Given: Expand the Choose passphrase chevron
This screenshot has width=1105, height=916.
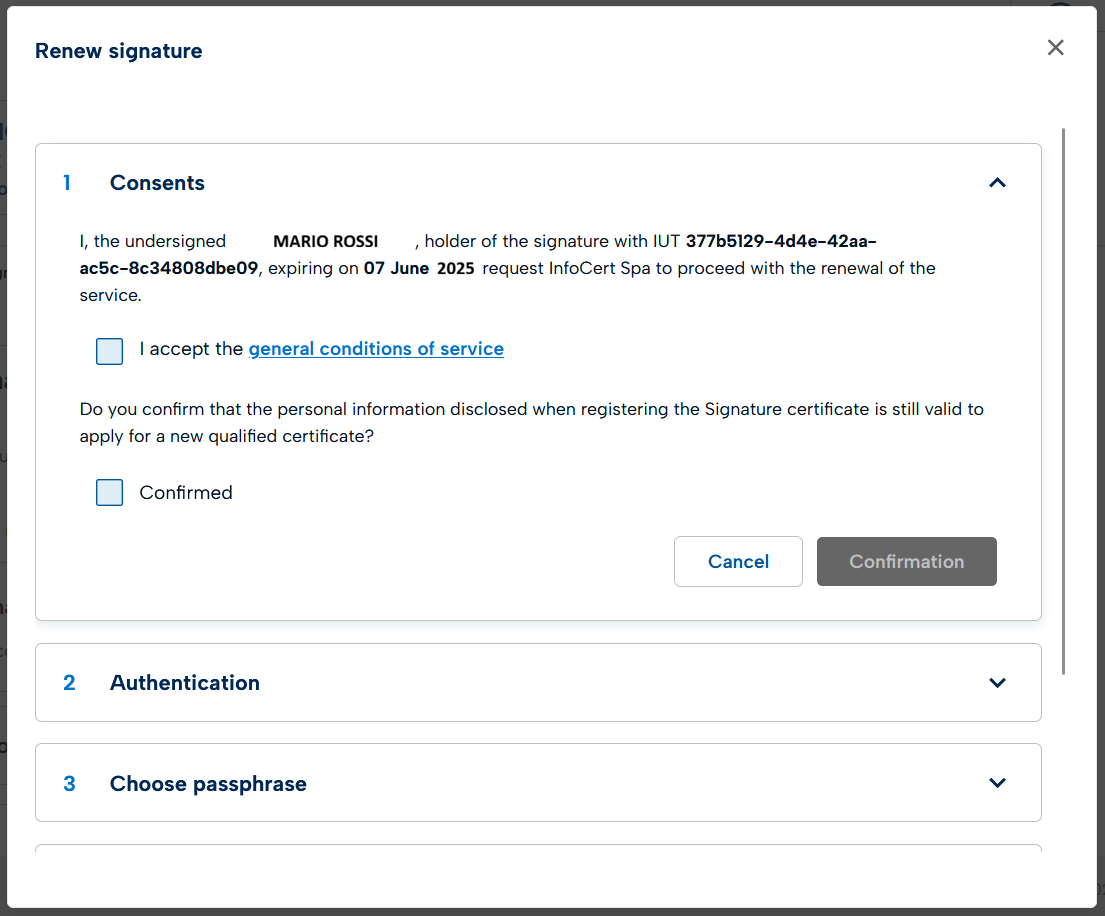Looking at the screenshot, I should (x=997, y=783).
